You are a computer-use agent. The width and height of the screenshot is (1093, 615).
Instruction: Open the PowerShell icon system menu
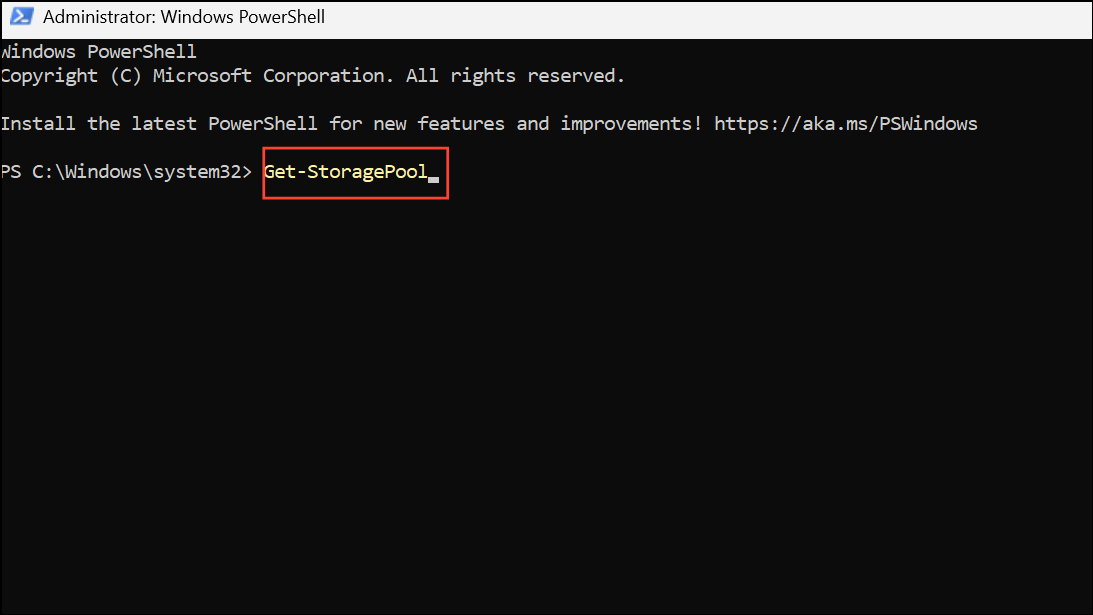[21, 16]
